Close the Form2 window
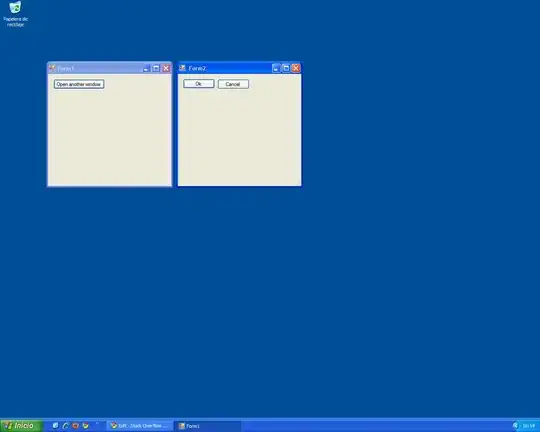The height and width of the screenshot is (432, 540). (296, 69)
